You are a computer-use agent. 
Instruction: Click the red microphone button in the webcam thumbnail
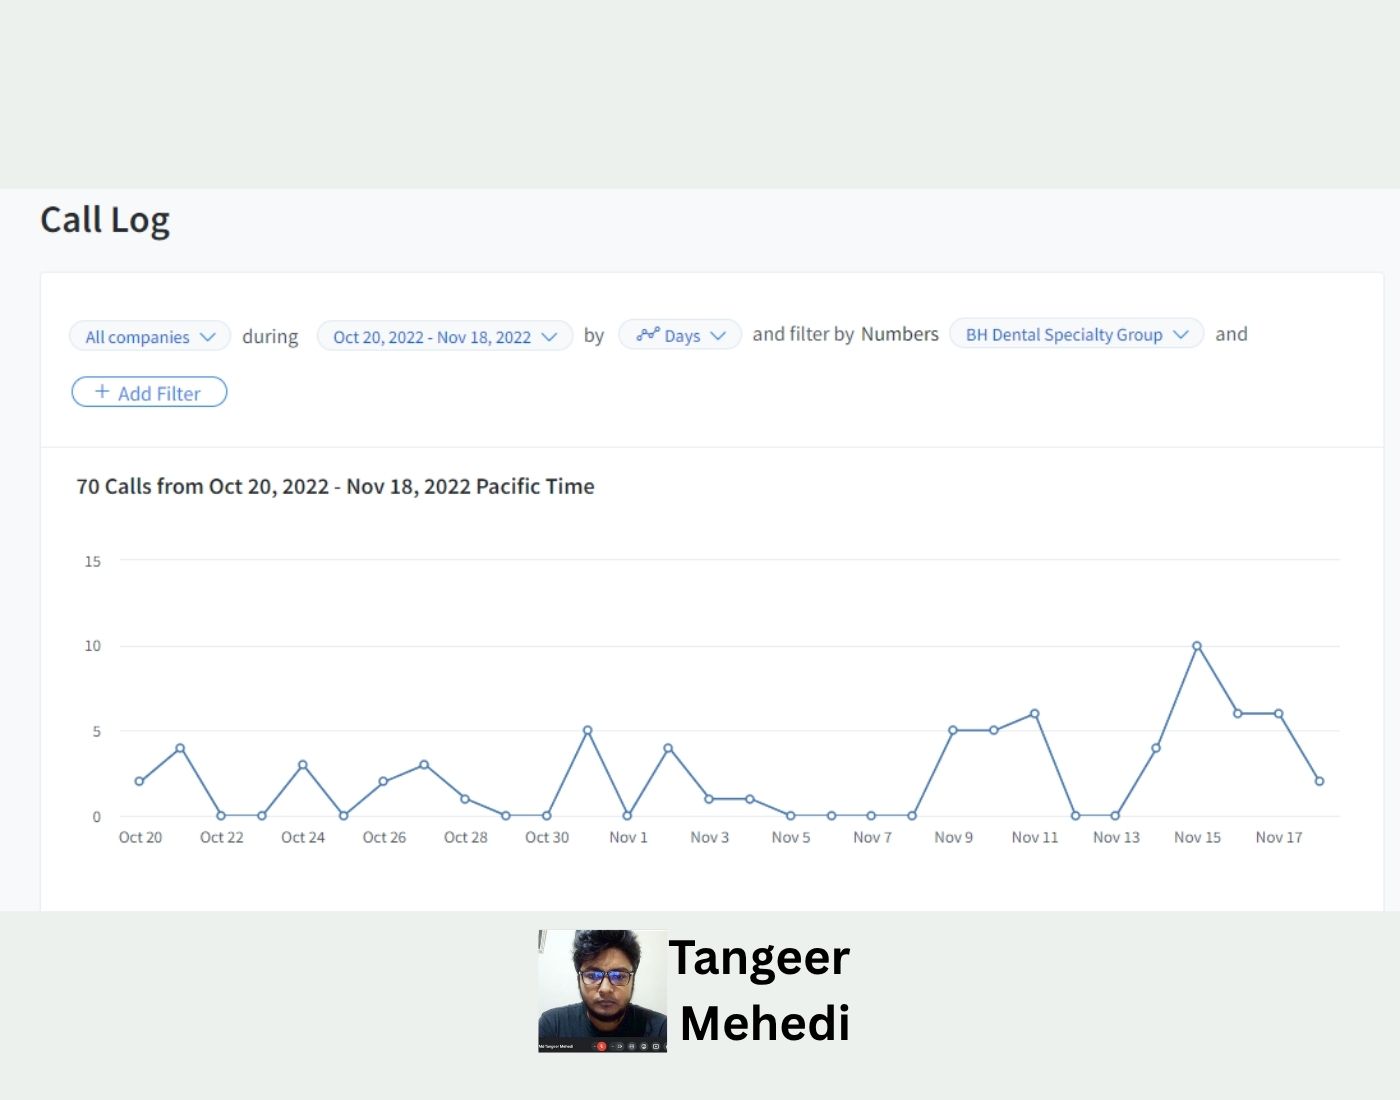coord(601,1046)
